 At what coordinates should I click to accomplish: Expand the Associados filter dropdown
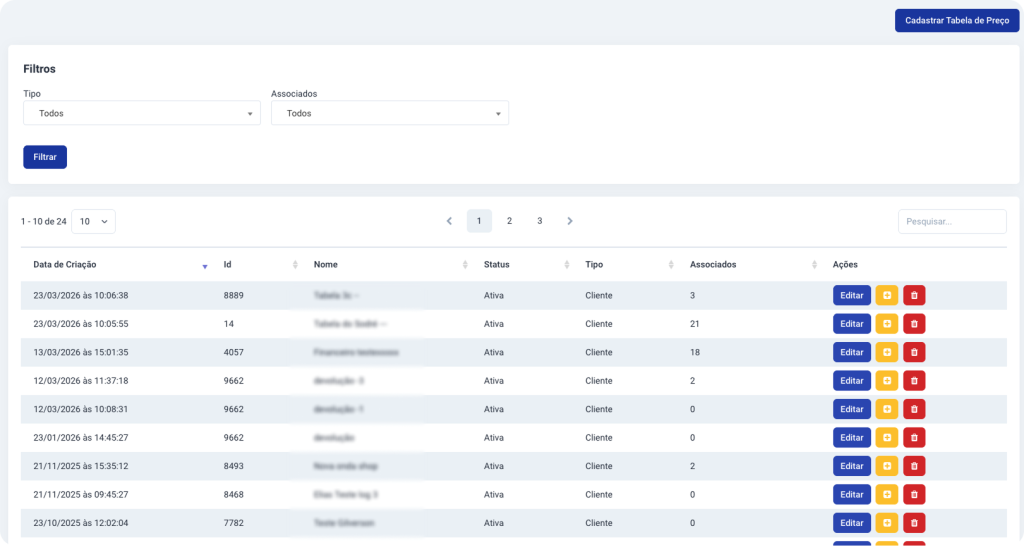click(389, 114)
